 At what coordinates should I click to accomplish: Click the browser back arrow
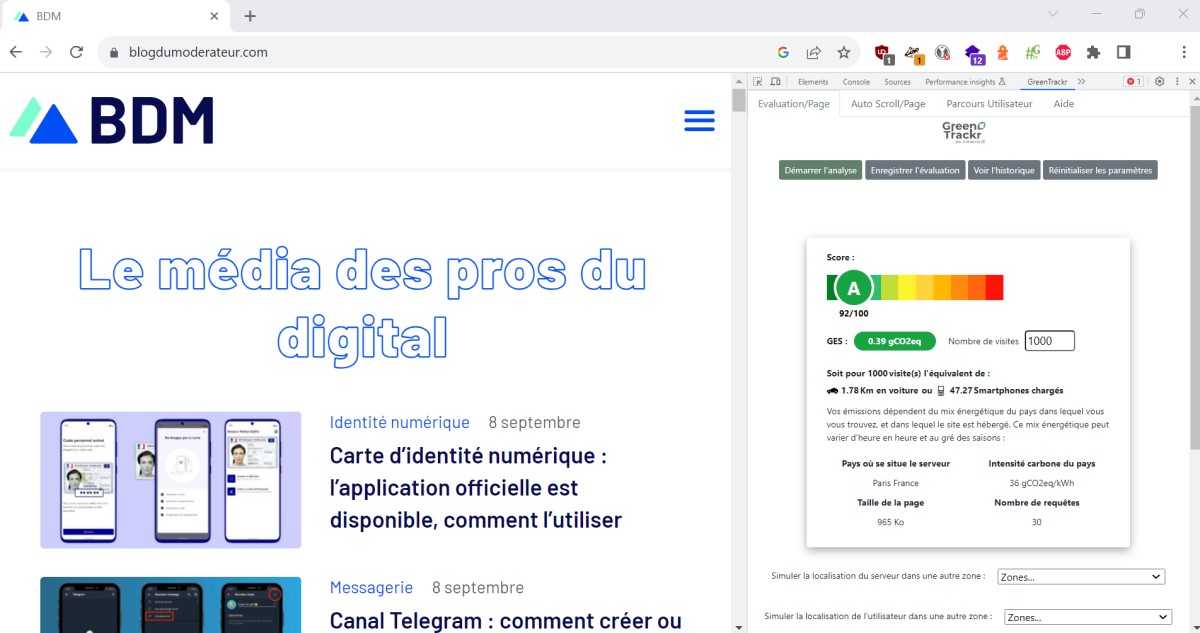[16, 52]
